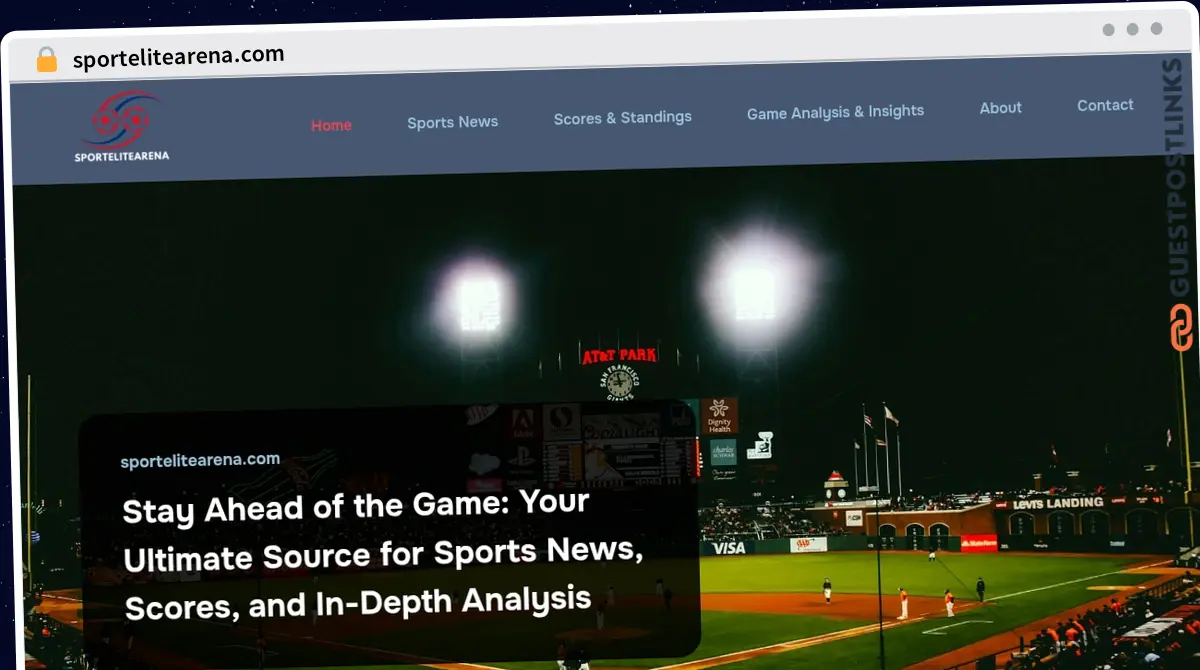
Task: Click the VISA banner on outfield wall
Action: (728, 548)
